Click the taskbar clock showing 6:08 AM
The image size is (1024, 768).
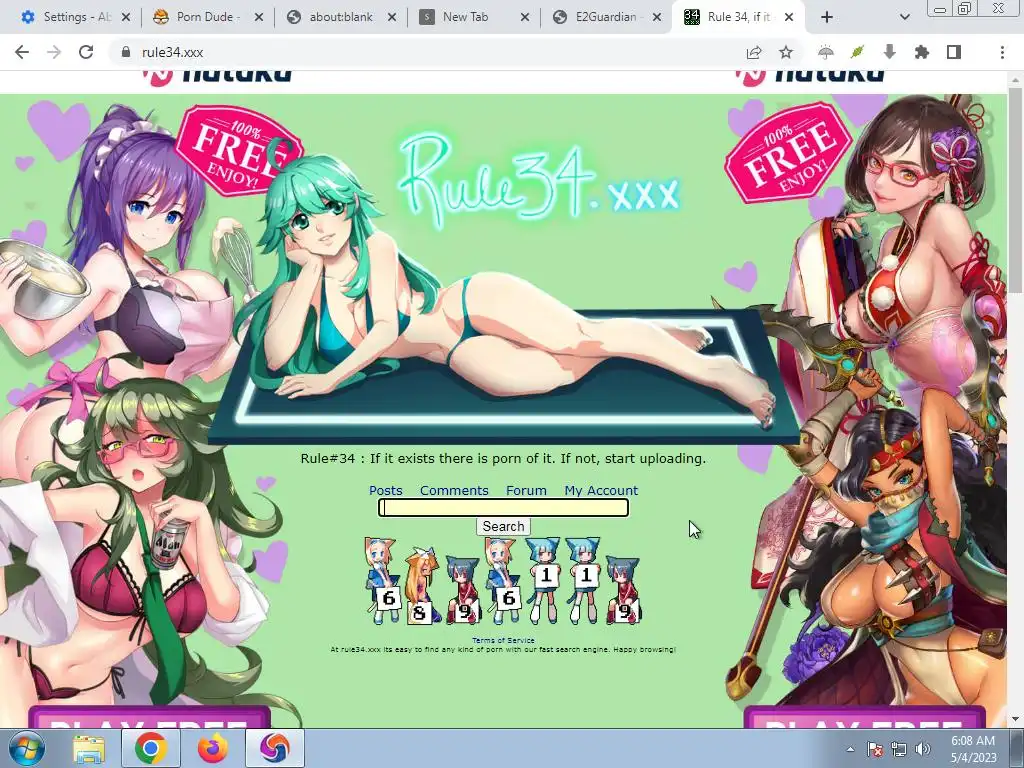pos(973,749)
